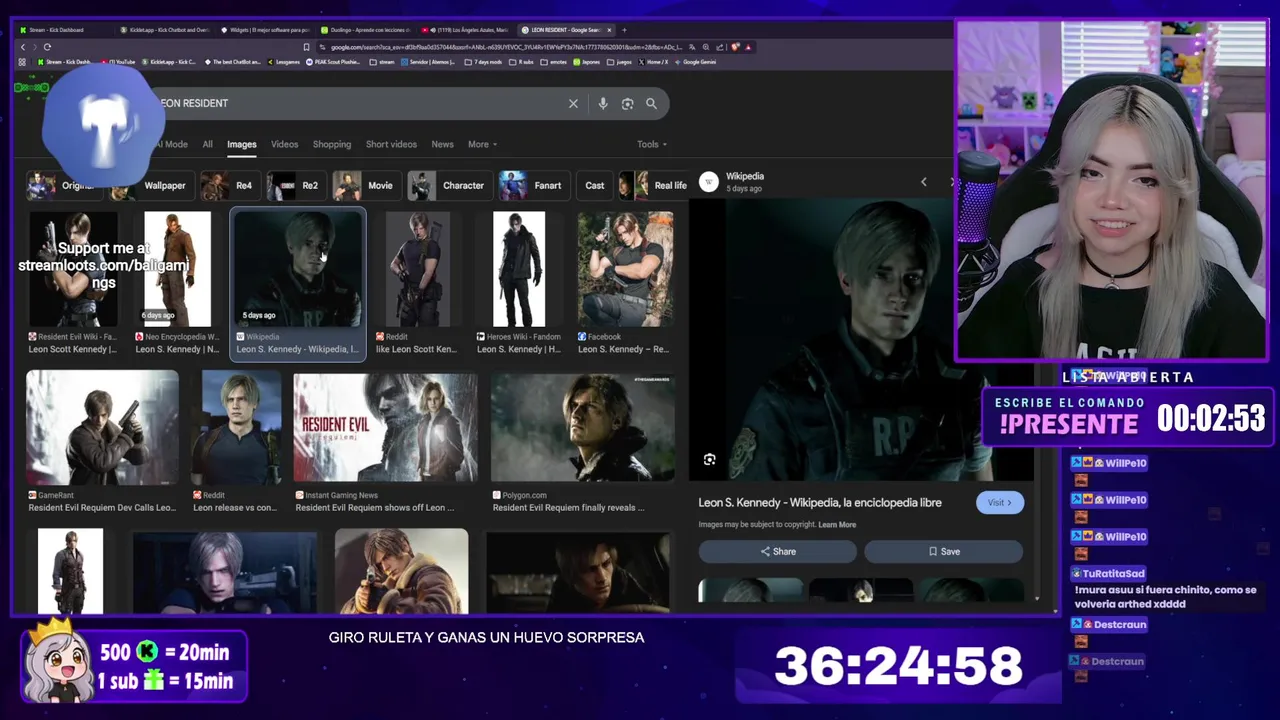1280x720 pixels.
Task: Open search by image (Lens) icon
Action: pos(627,103)
